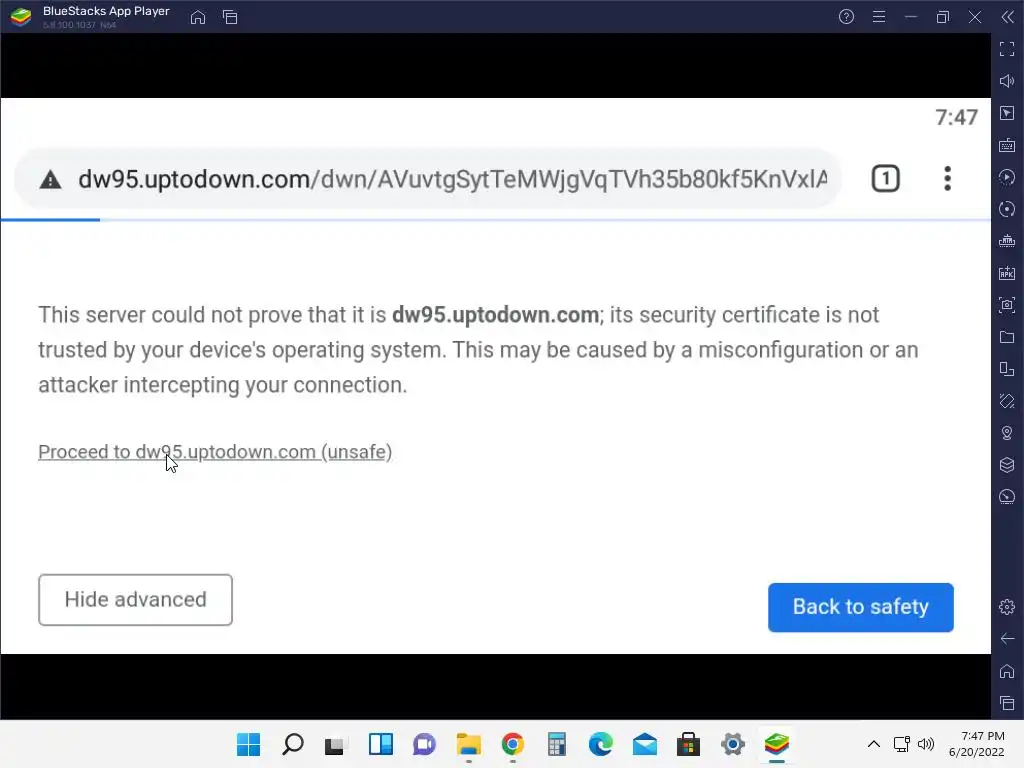The image size is (1024, 768).
Task: Open Windows taskbar search
Action: (293, 744)
